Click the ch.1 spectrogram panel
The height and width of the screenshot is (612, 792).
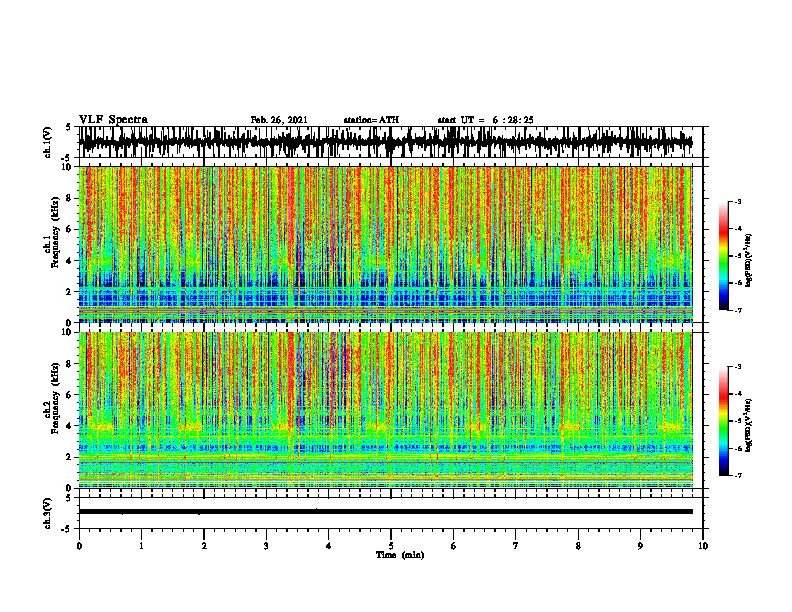click(x=385, y=244)
